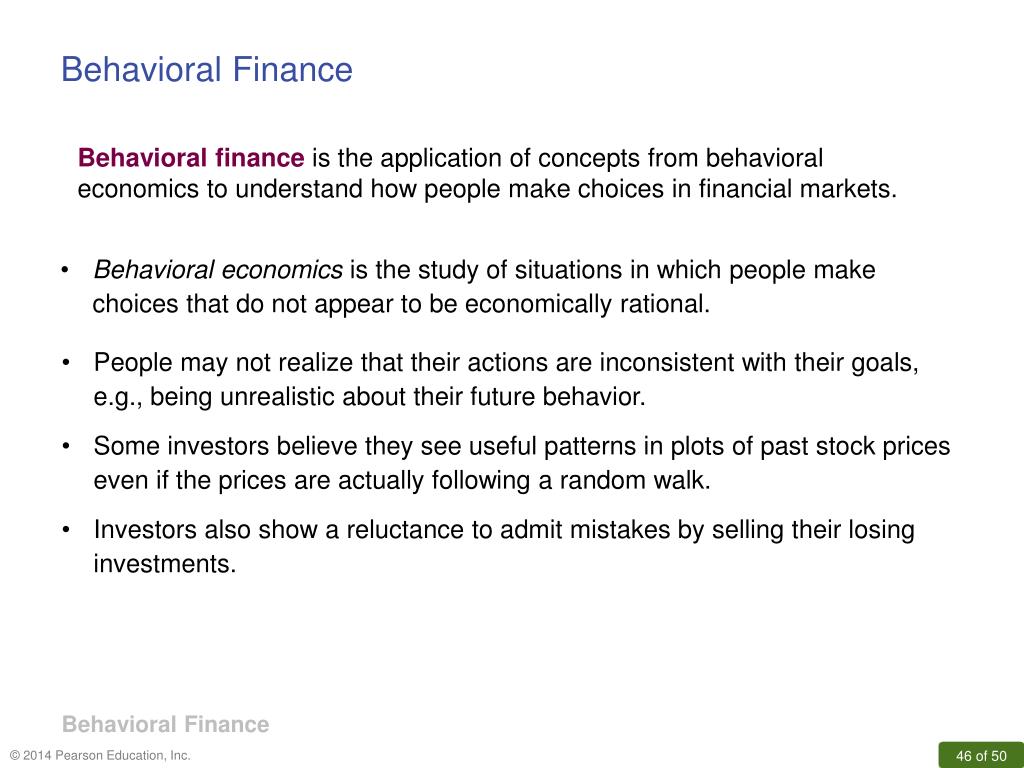Click the Pearson Education copyright notice
This screenshot has height=768, width=1024.
coord(101,756)
